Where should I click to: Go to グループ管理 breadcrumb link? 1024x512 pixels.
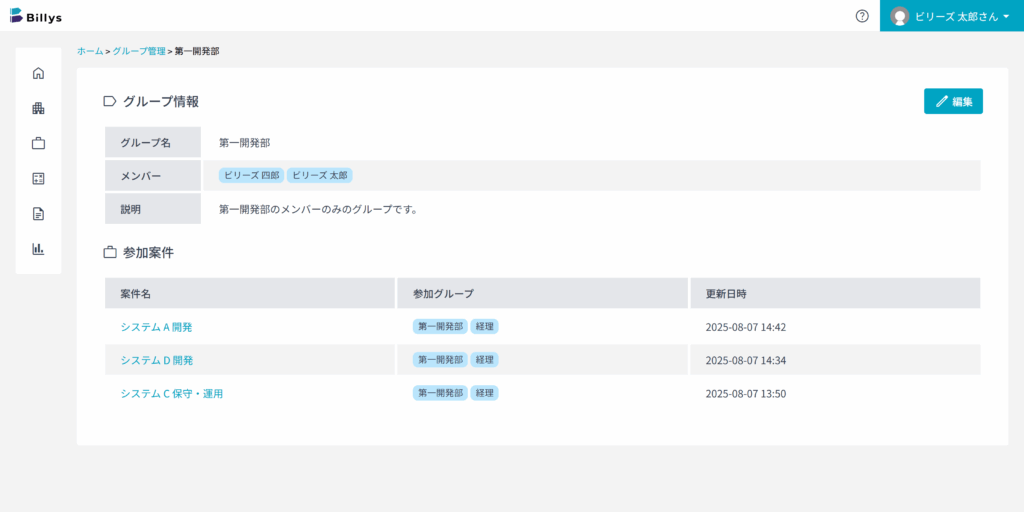(139, 51)
